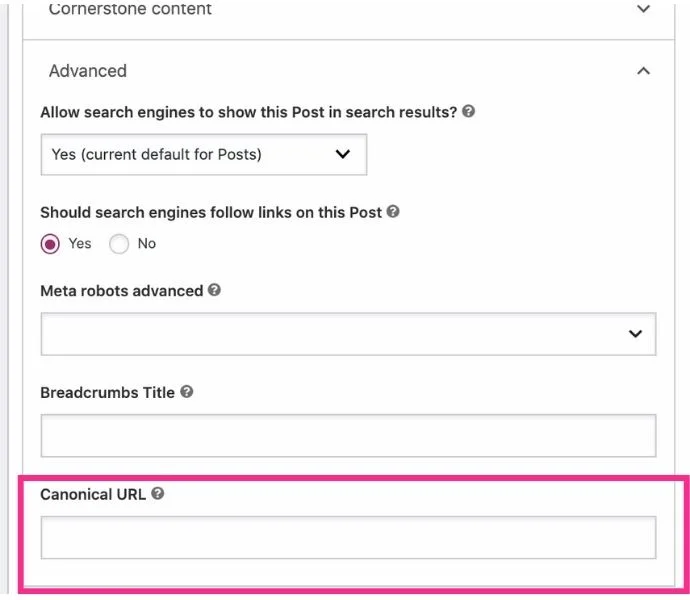
Task: Expand Cornerstone content section chevron
Action: point(643,9)
